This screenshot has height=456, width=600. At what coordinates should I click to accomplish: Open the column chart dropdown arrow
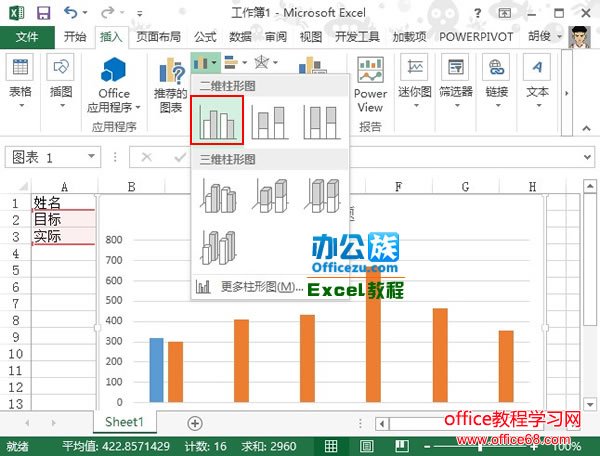pos(215,62)
